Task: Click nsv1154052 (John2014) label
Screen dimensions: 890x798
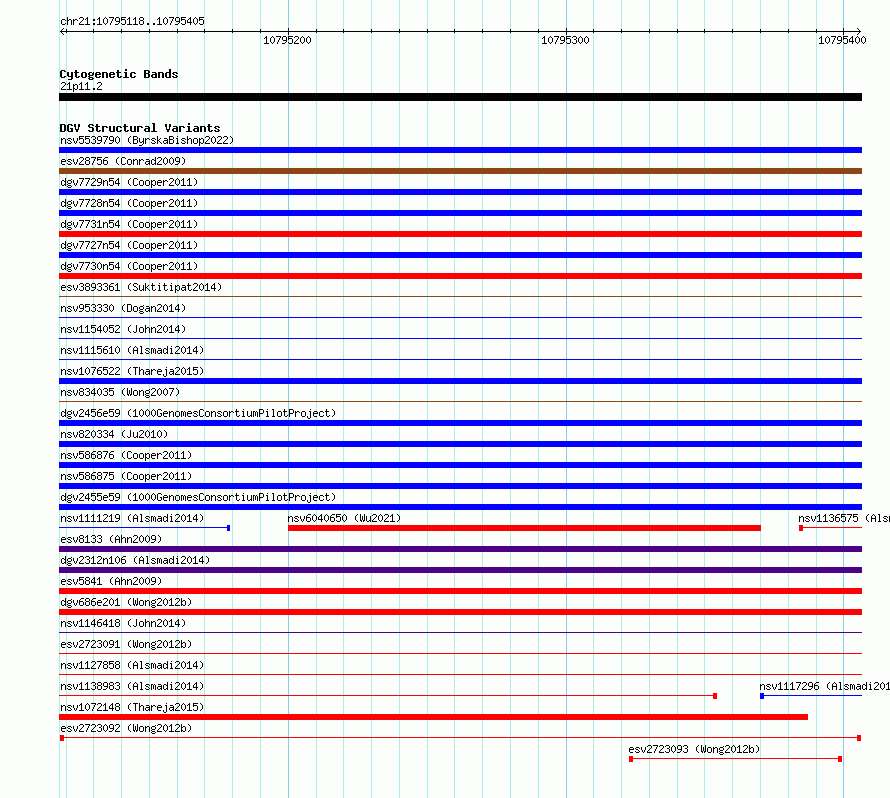Action: (123, 329)
